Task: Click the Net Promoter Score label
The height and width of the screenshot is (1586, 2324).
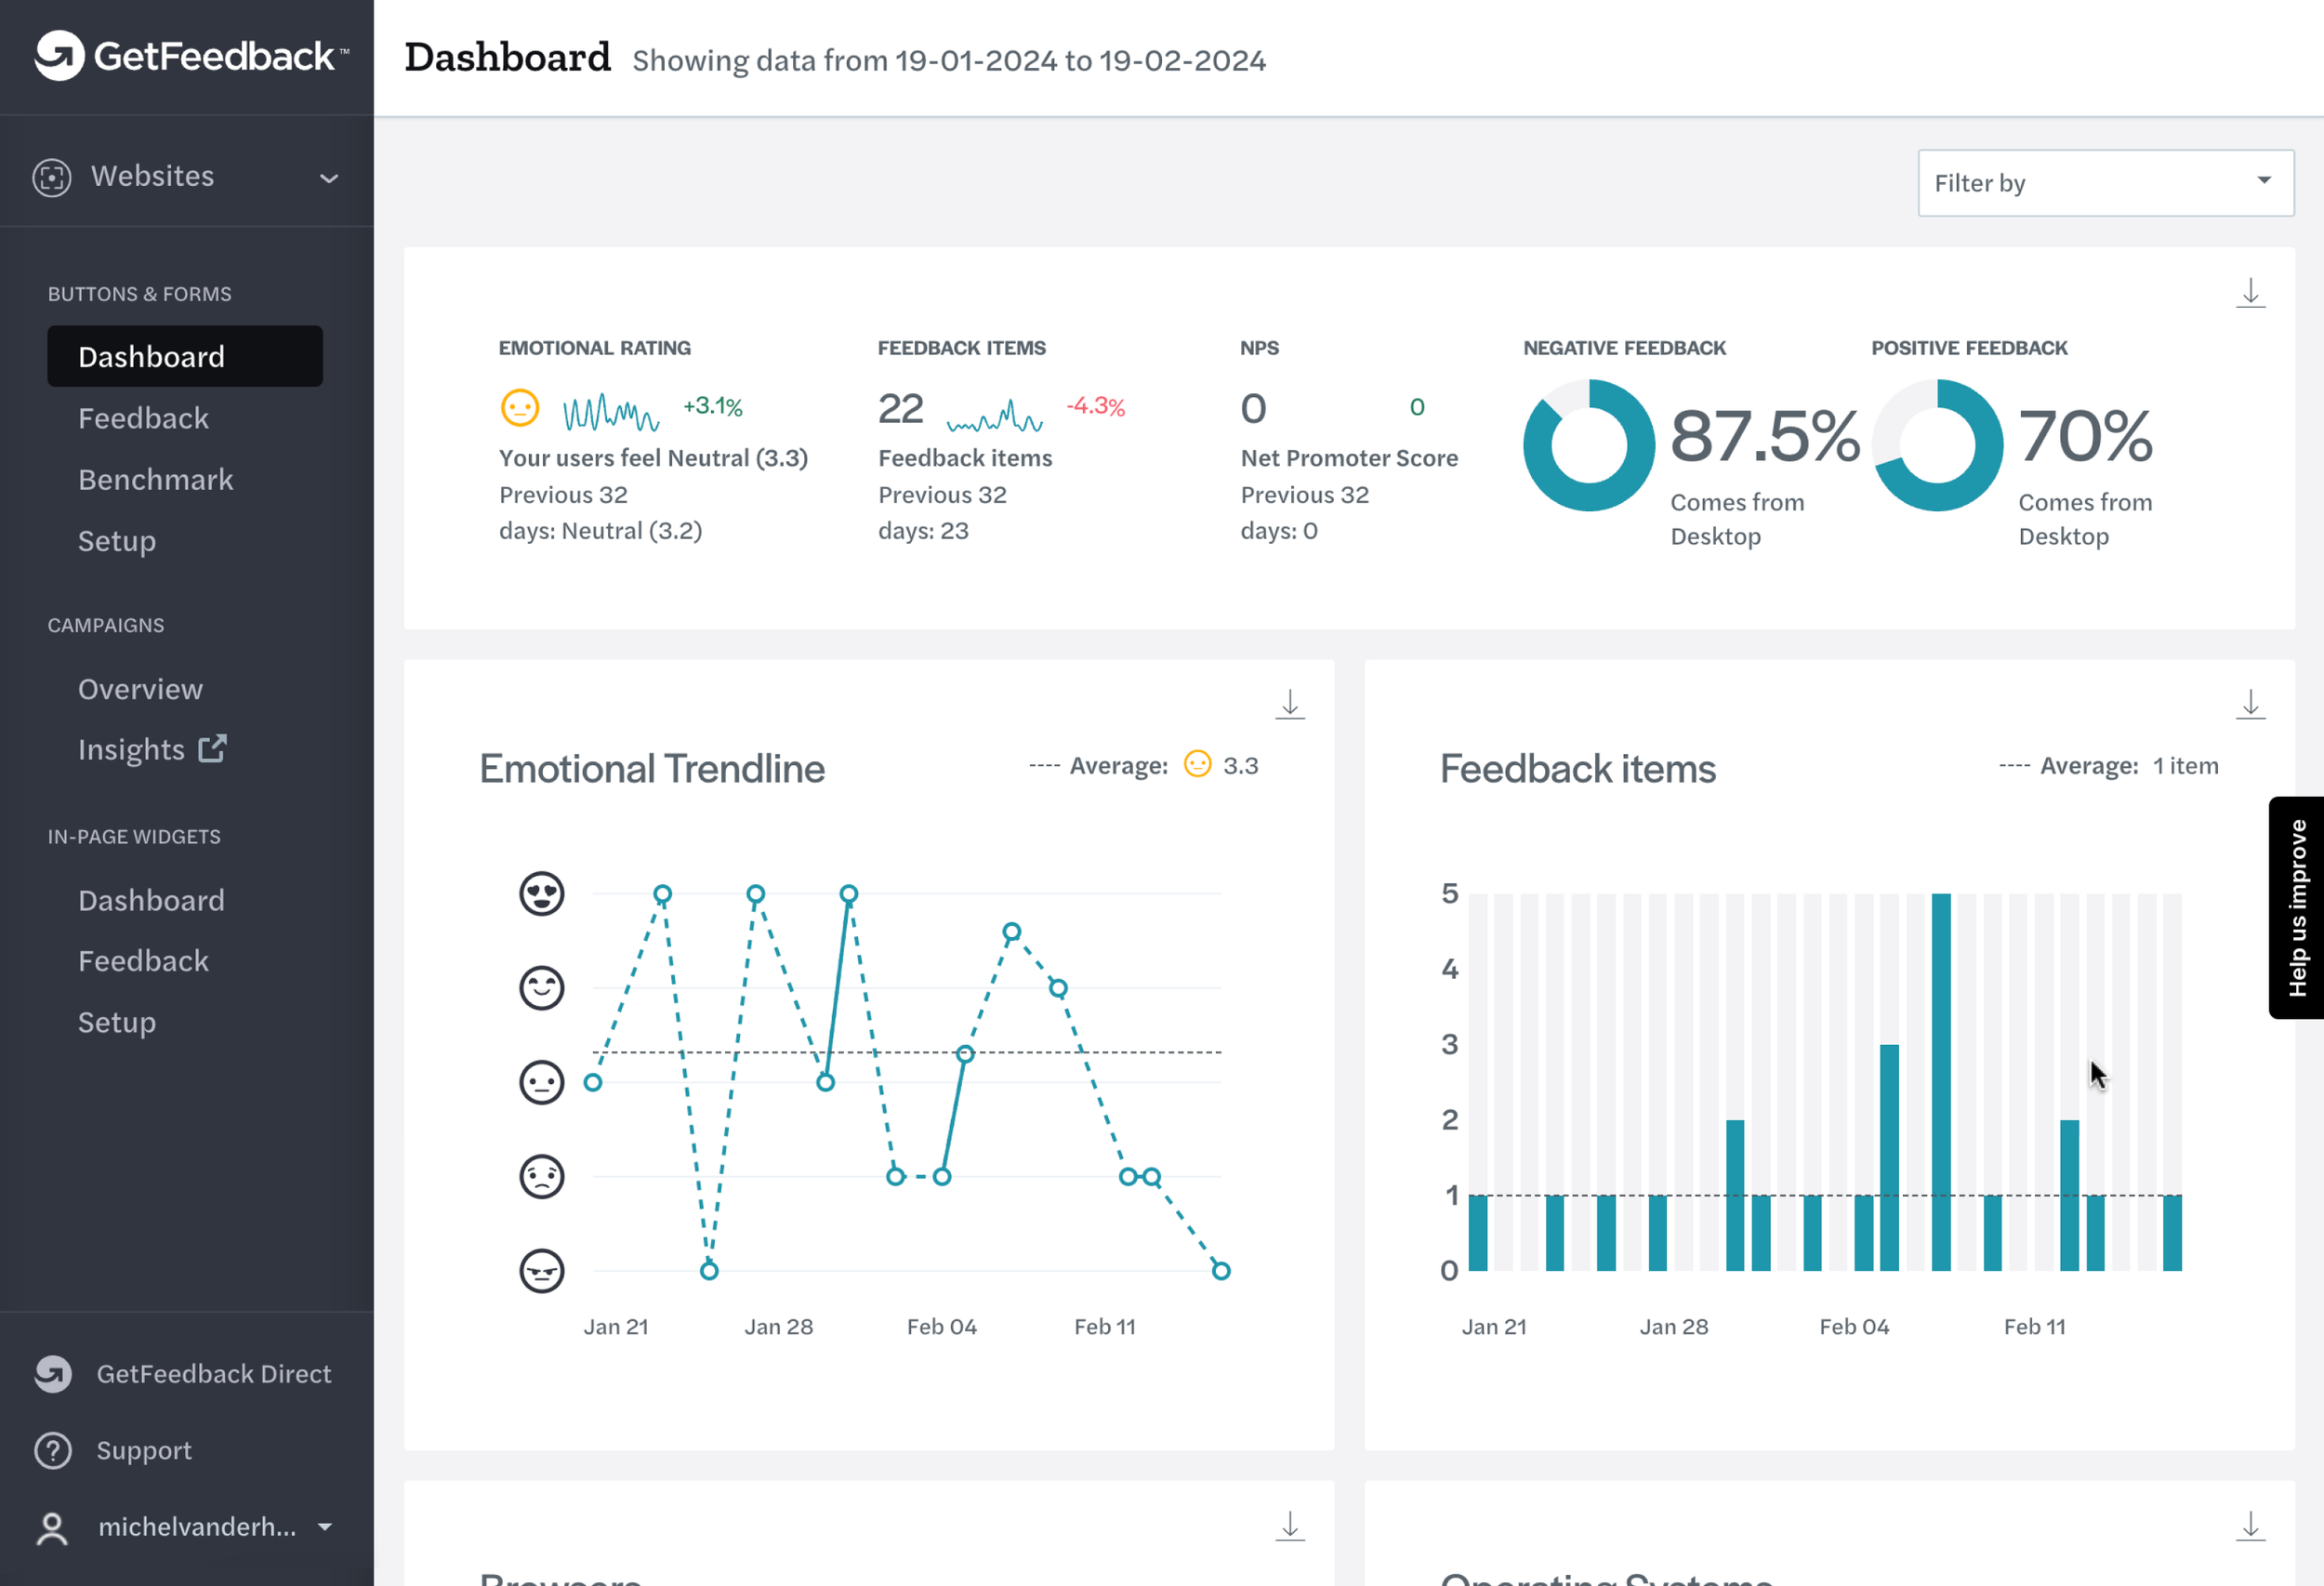Action: point(1349,458)
